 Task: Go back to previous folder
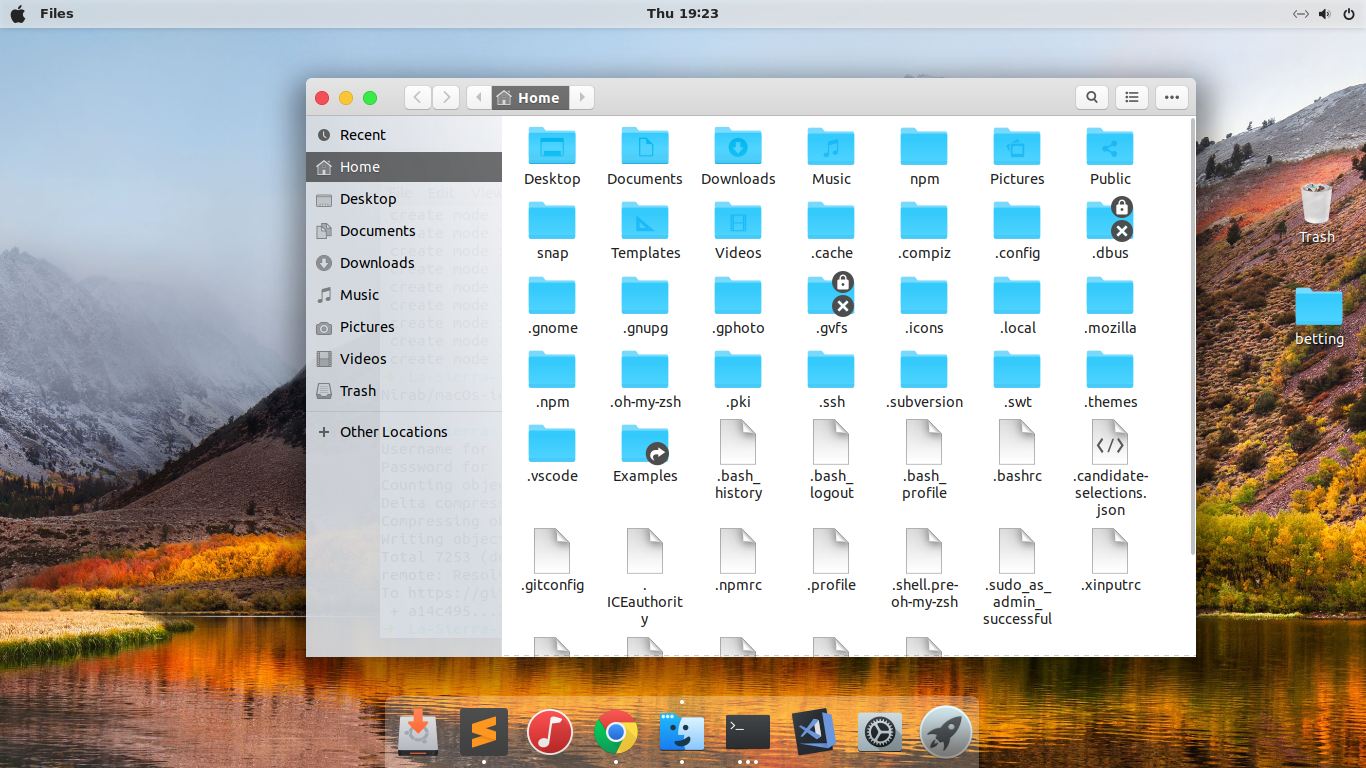point(418,97)
